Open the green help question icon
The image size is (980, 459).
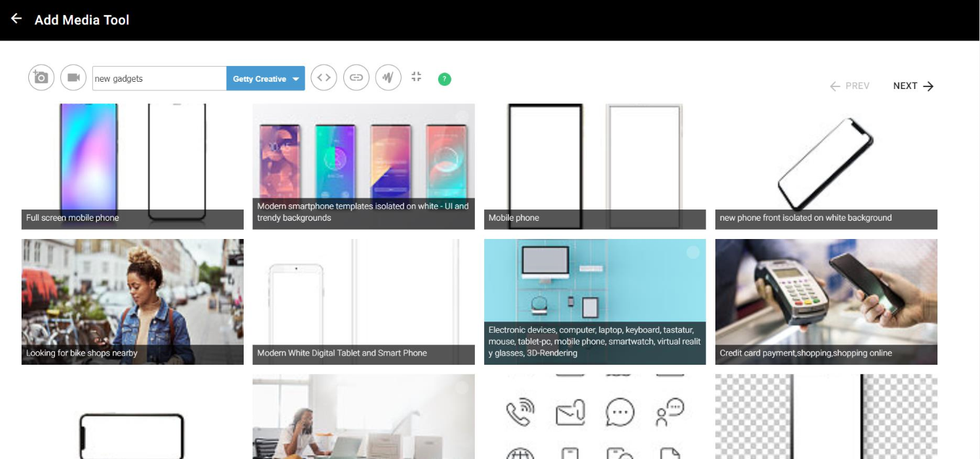(x=444, y=79)
